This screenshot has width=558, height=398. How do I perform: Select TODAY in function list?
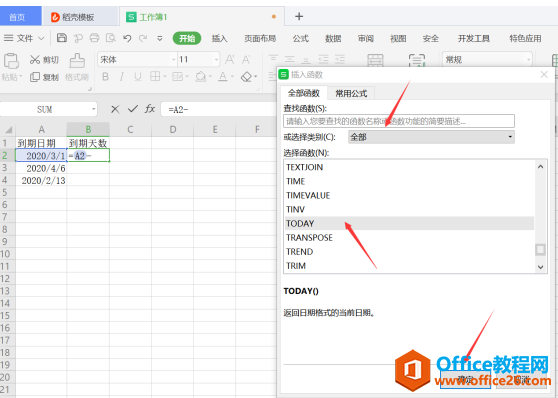(409, 224)
